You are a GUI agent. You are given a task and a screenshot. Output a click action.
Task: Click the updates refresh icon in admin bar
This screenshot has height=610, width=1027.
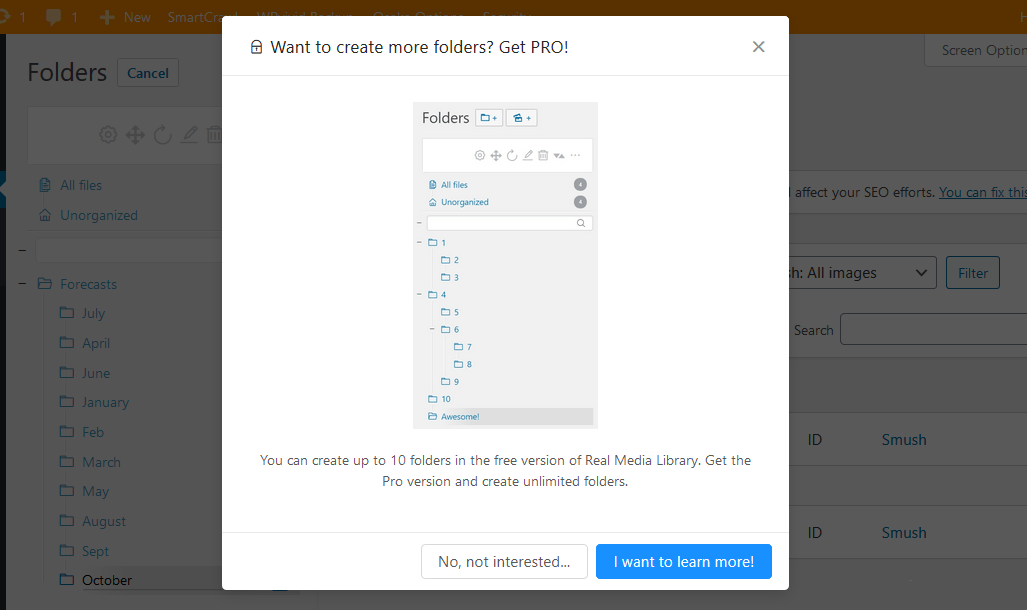point(5,17)
